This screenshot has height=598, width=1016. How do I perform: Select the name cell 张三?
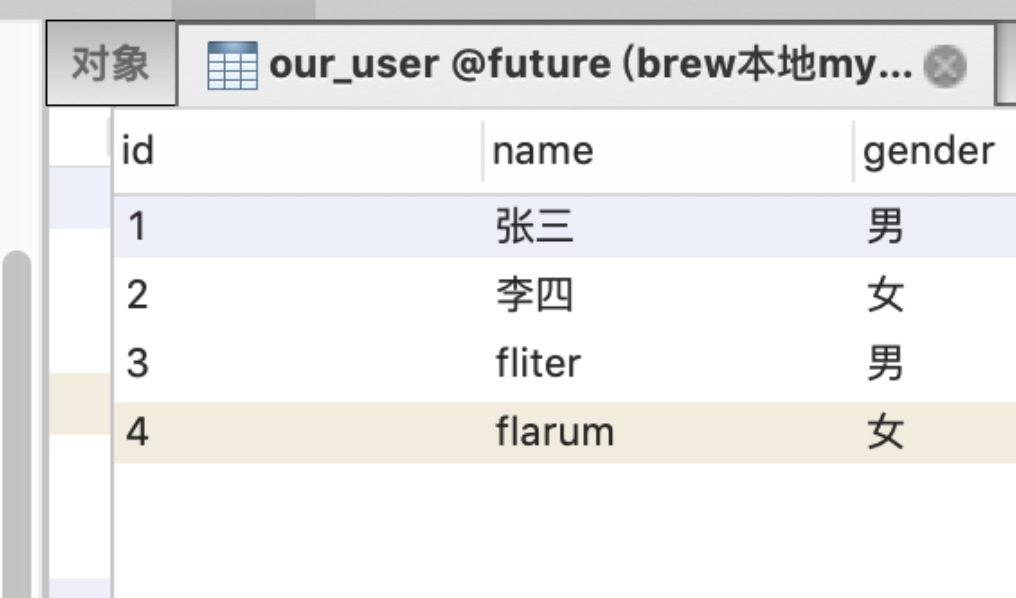pos(534,227)
